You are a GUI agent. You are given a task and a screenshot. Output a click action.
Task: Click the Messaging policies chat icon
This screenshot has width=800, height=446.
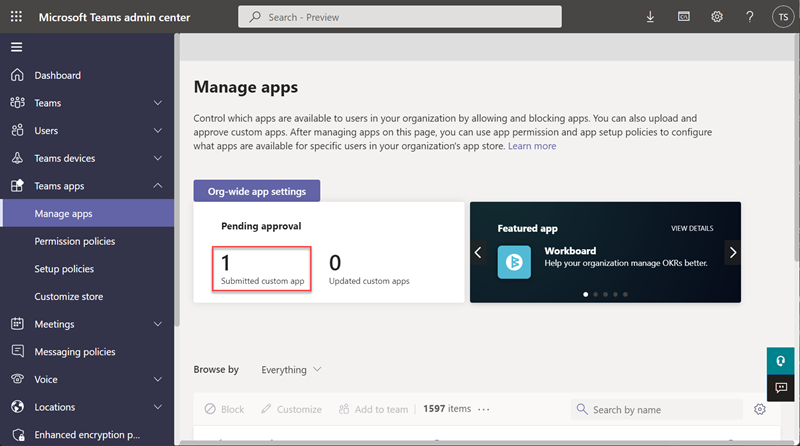(x=17, y=351)
